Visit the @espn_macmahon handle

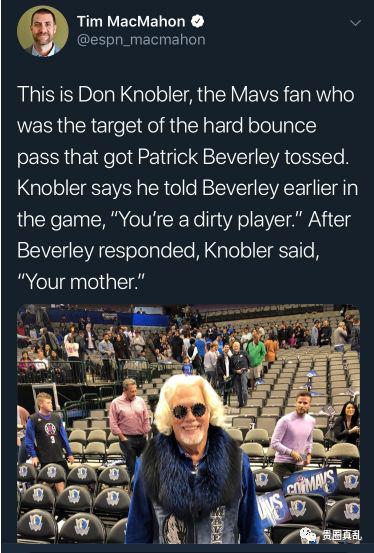[x=141, y=40]
